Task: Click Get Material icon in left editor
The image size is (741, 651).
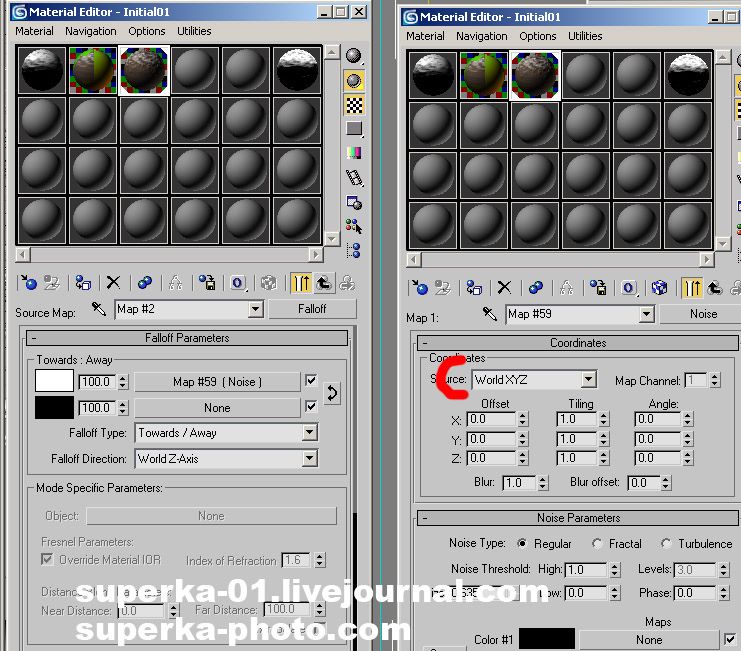Action: click(28, 283)
